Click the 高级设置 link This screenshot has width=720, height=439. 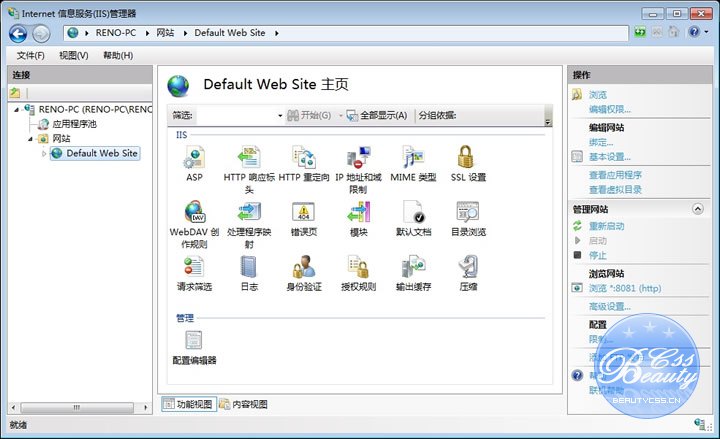click(609, 306)
